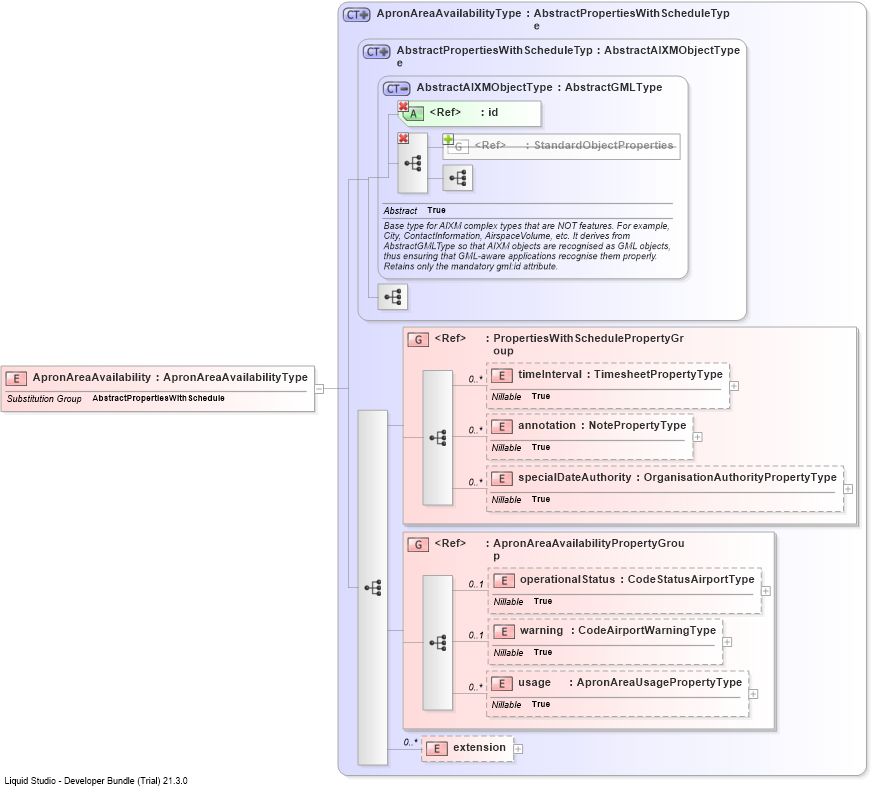Viewport: 871px width, 786px height.
Task: Select sequence compositor in ApronAreaAvailabilityPropertyGroup
Action: 438,643
